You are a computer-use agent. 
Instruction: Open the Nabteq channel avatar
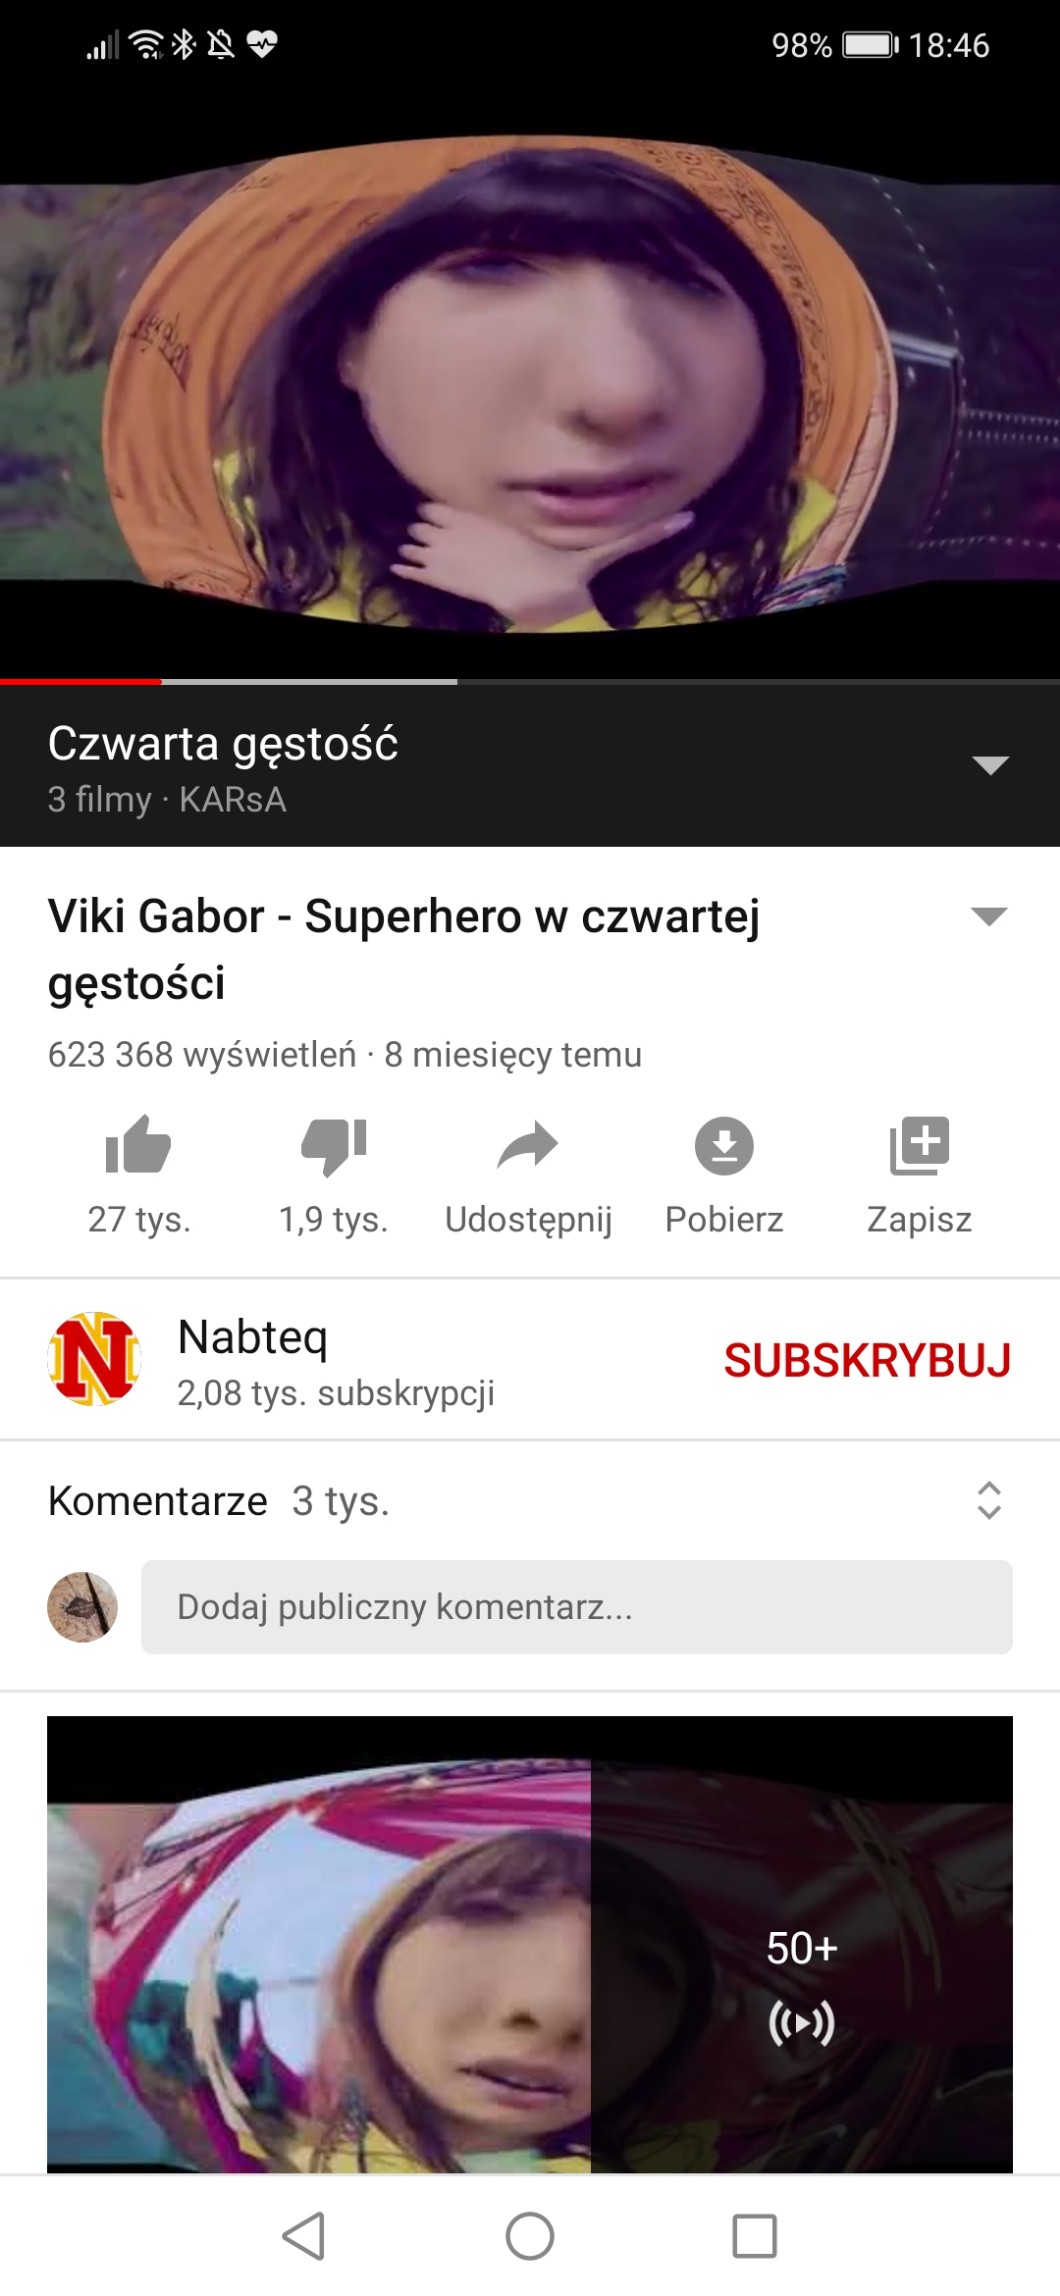[94, 1359]
